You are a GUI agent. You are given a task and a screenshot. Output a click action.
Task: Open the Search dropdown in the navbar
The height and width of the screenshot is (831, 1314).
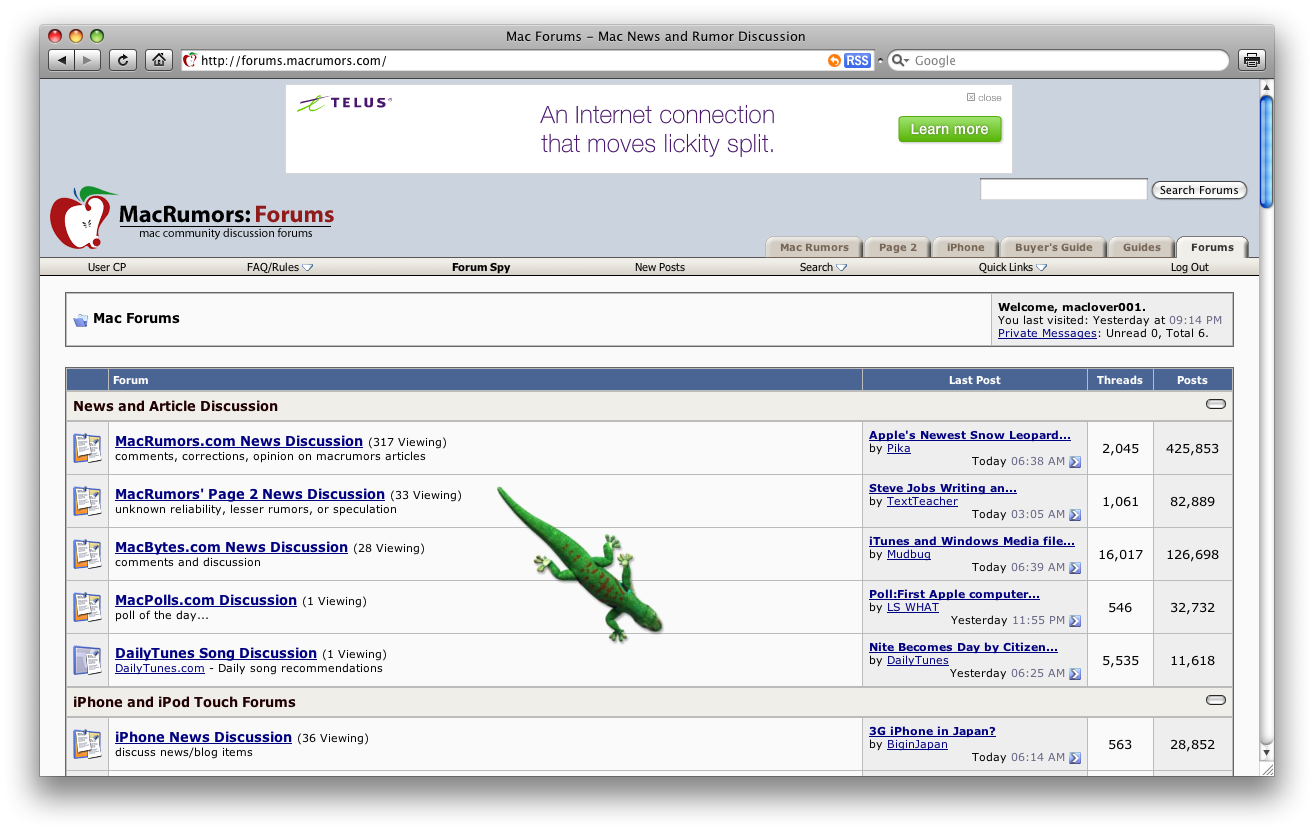coord(823,267)
